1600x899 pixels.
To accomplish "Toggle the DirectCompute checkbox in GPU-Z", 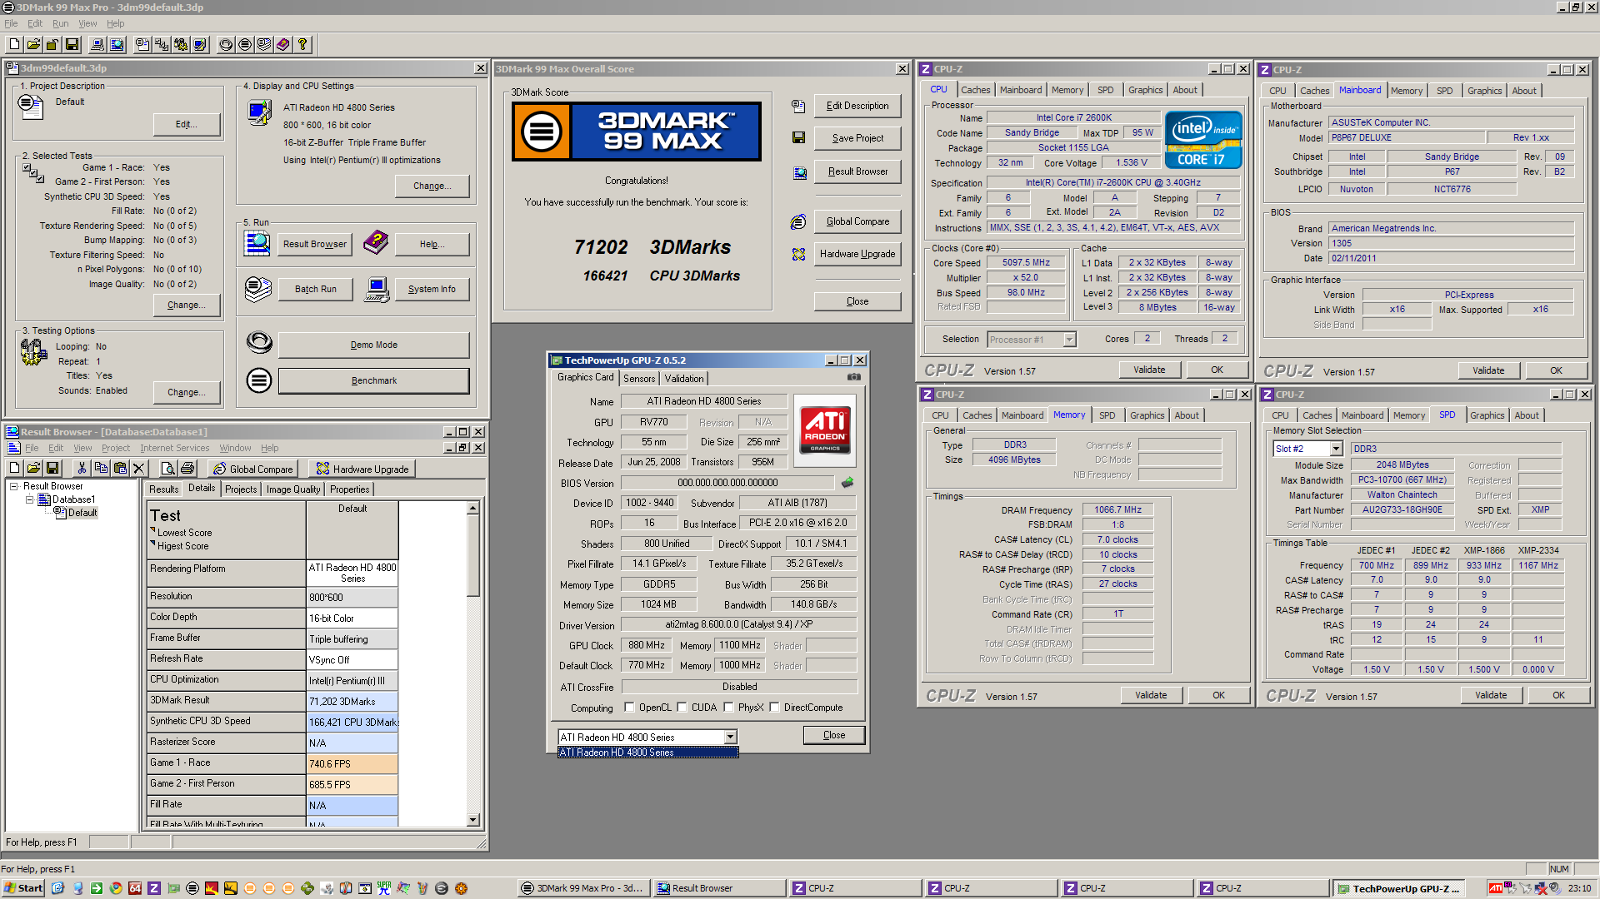I will 774,707.
